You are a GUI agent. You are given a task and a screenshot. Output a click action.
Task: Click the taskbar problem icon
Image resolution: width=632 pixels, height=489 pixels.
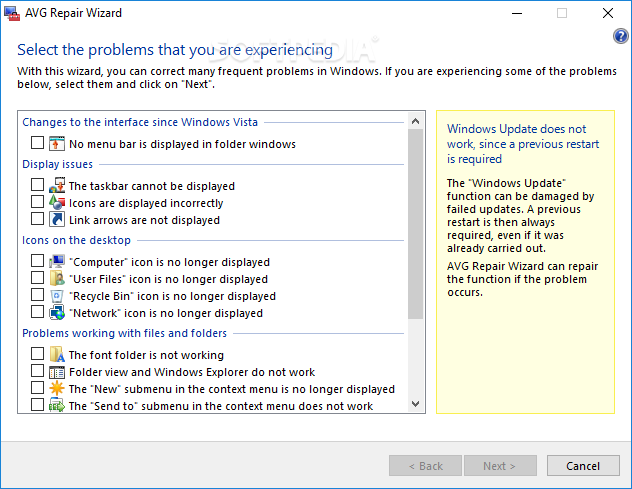(57, 185)
